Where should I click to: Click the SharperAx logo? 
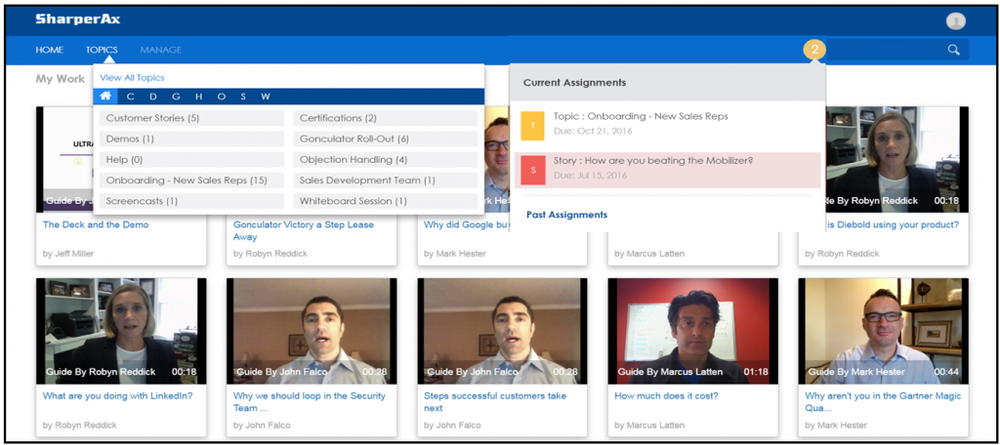[x=77, y=19]
